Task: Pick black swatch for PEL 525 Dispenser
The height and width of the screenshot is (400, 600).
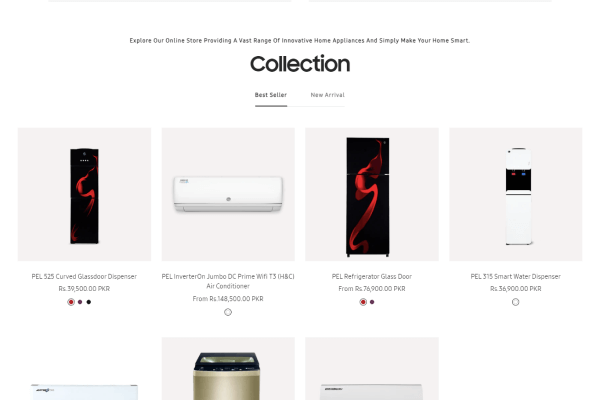Action: click(89, 302)
